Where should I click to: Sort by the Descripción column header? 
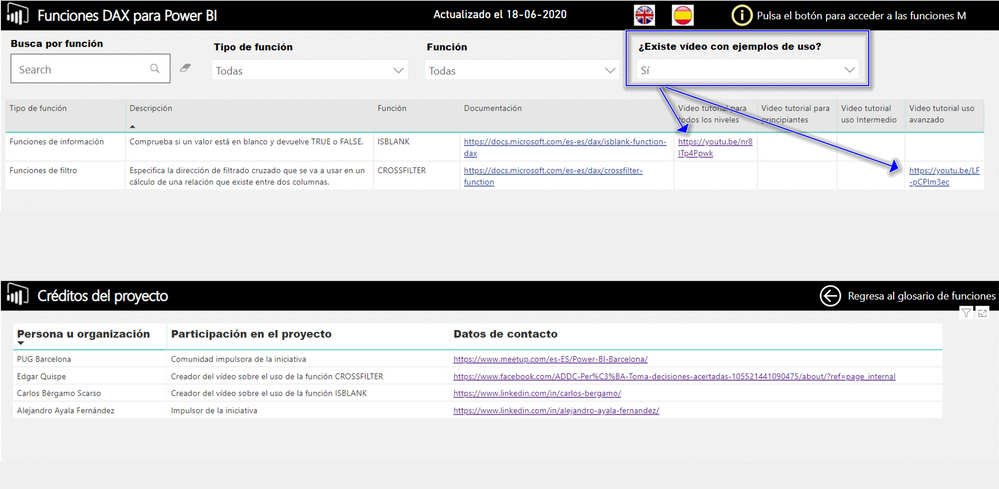[x=150, y=108]
